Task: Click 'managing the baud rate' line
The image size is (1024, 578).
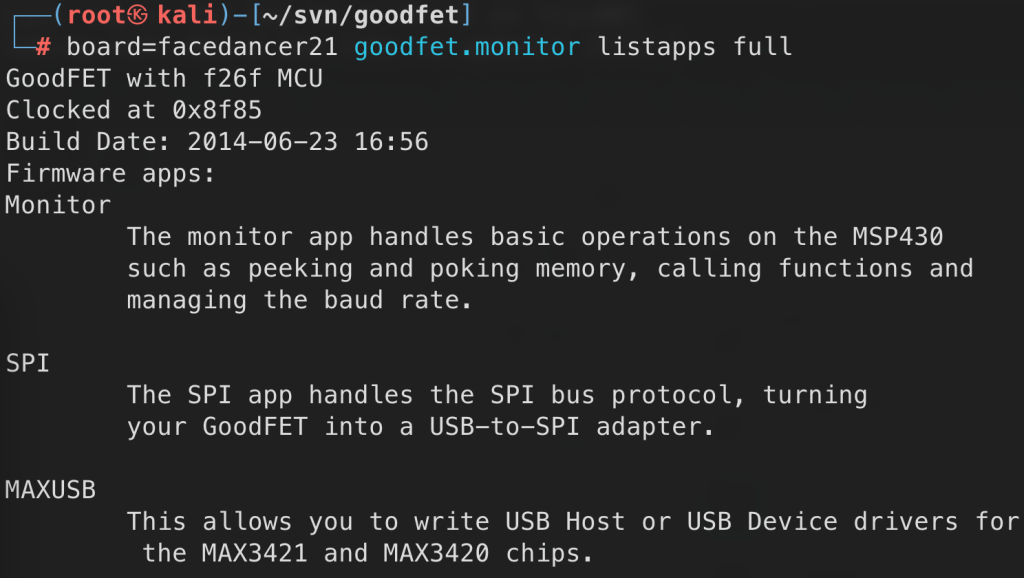Action: (299, 300)
